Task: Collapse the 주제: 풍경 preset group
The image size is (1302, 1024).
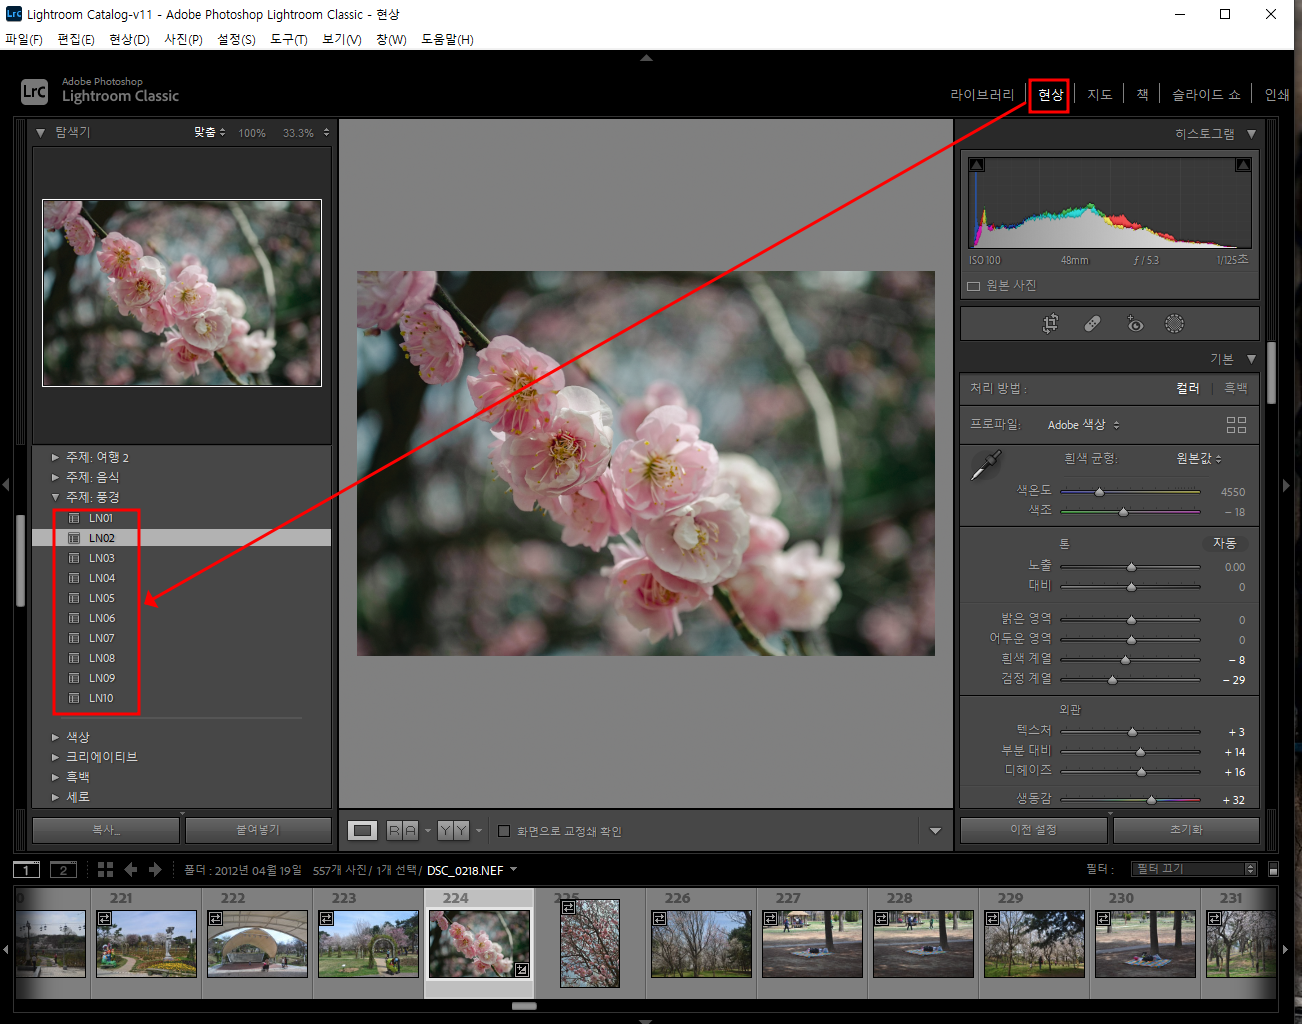Action: 55,497
